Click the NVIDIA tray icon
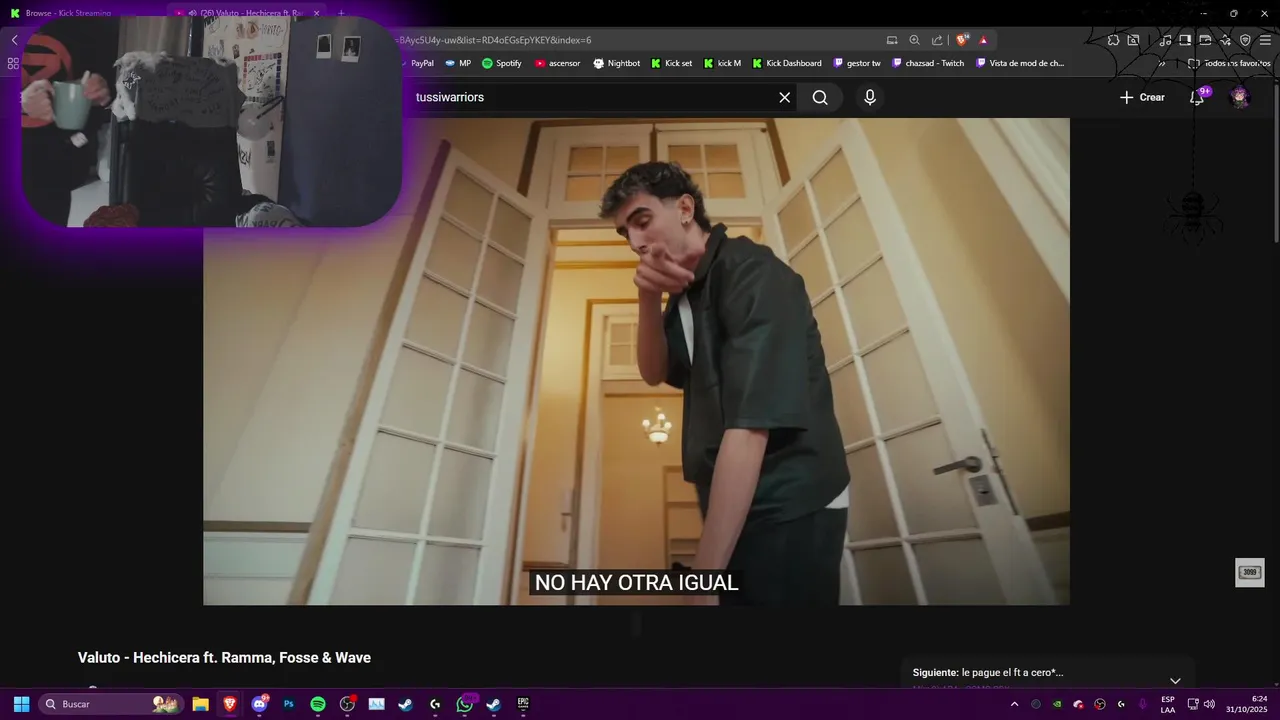Image resolution: width=1280 pixels, height=720 pixels. tap(1057, 704)
